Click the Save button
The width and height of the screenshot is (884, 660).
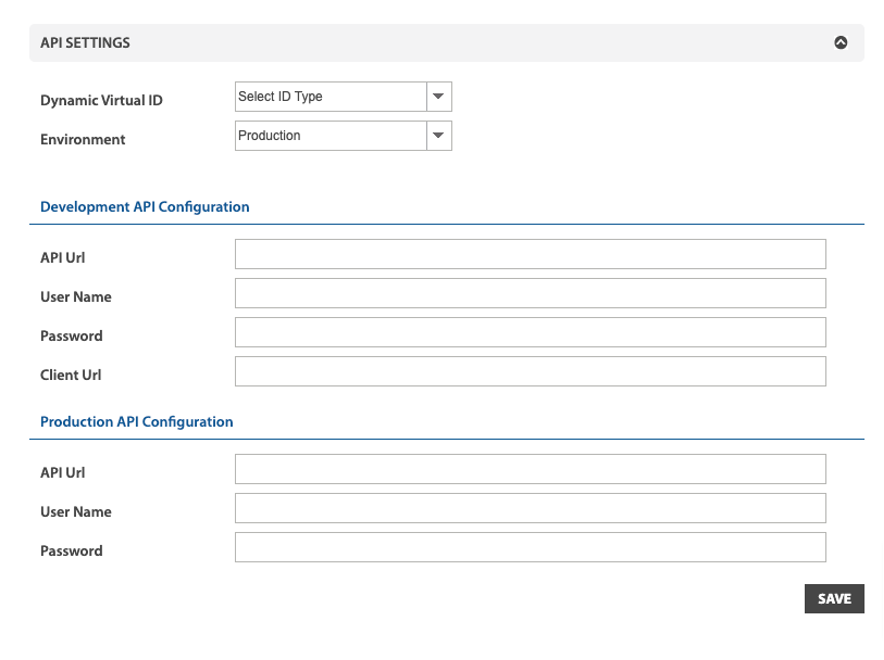834,599
